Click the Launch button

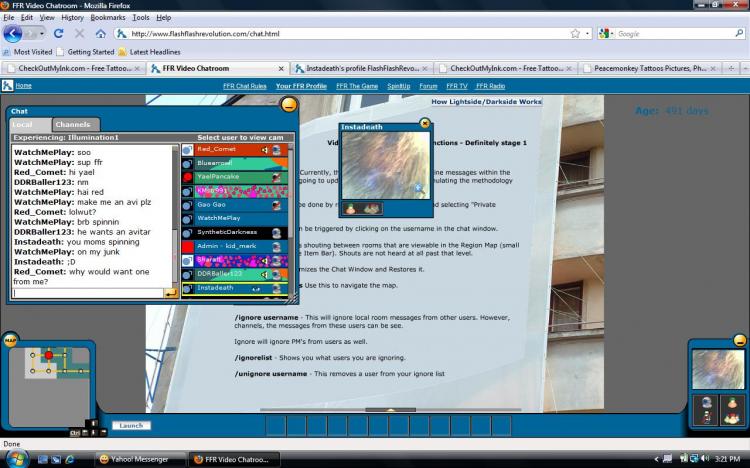131,425
